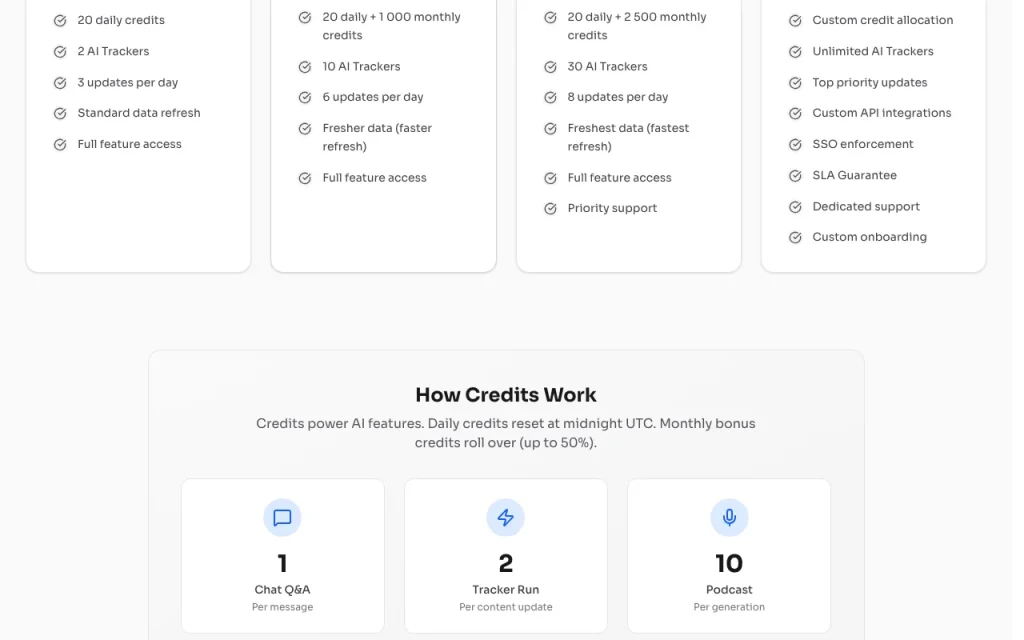Screen dimensions: 1024x640
Task: Select the check icon beside "SSO enforcement"
Action: (x=795, y=144)
